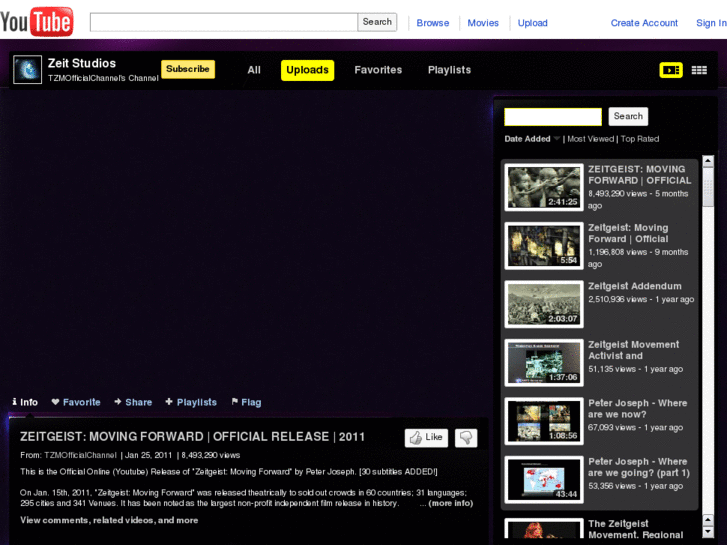Click the YouTube logo

pos(37,21)
